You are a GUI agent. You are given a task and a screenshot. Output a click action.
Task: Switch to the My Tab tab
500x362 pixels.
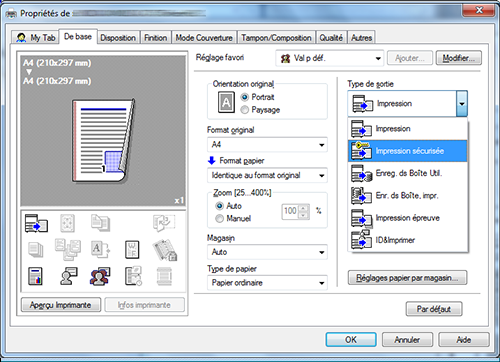[35, 37]
